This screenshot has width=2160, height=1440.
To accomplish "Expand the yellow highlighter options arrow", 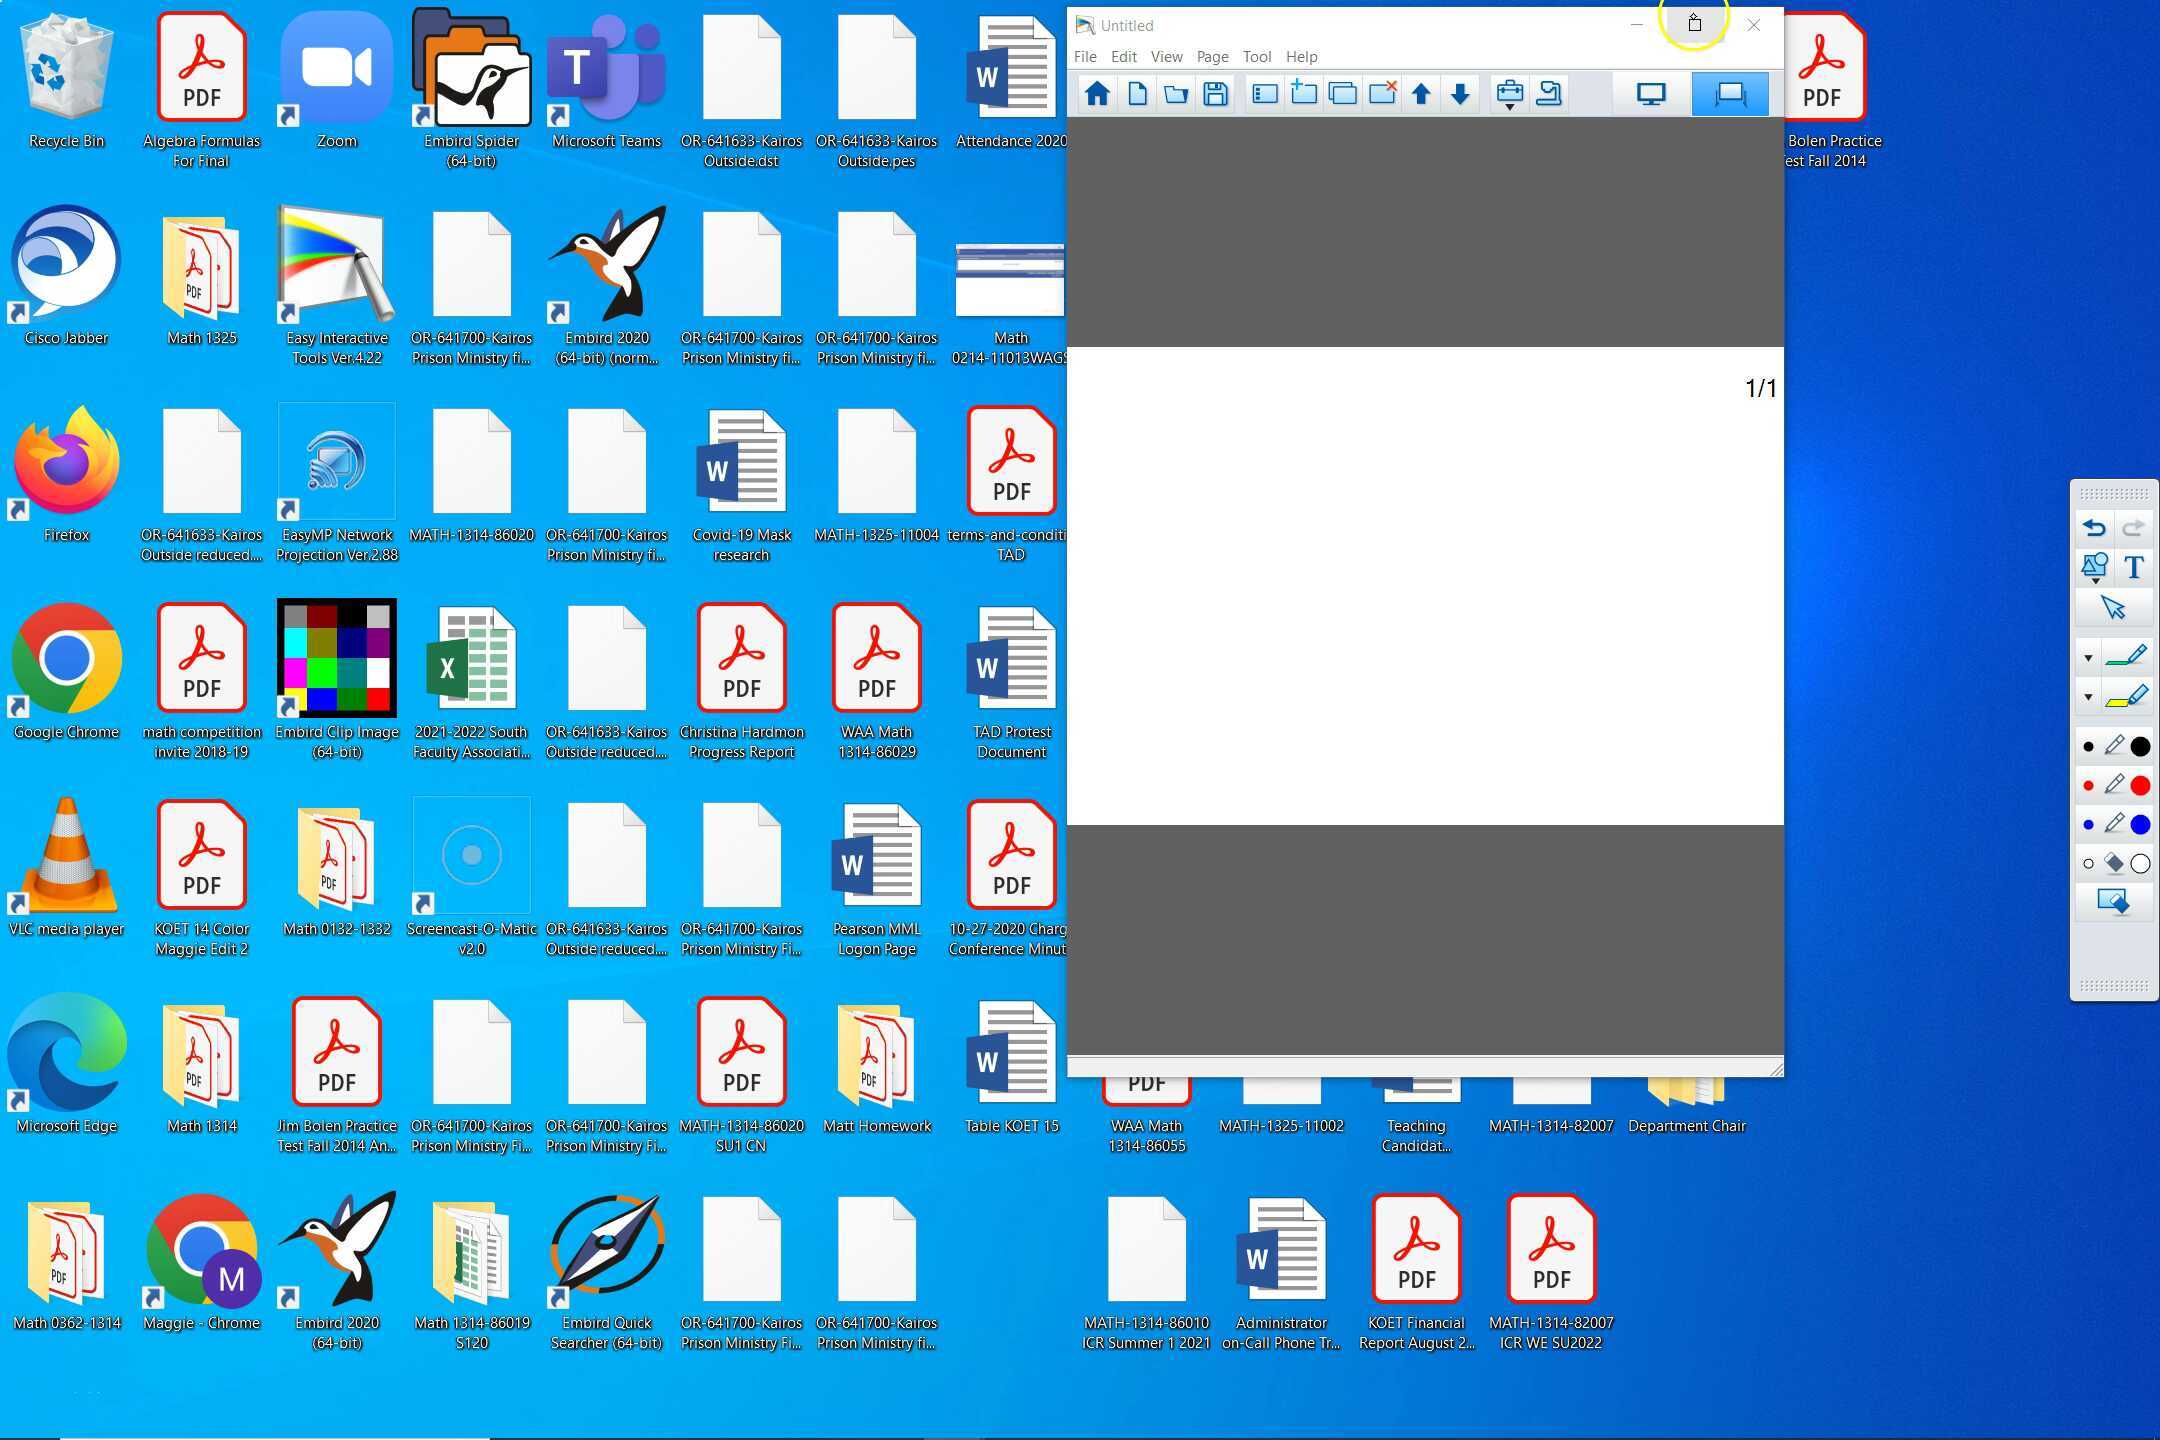I will 2088,697.
